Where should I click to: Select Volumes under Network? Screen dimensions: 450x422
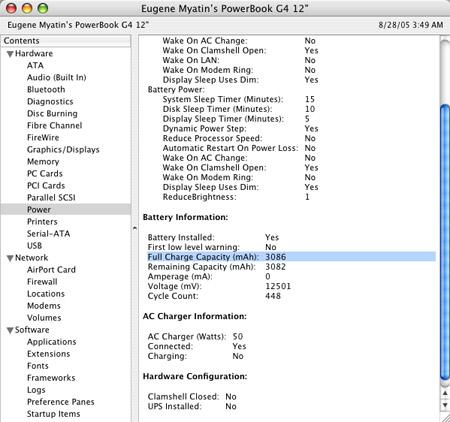(x=44, y=317)
